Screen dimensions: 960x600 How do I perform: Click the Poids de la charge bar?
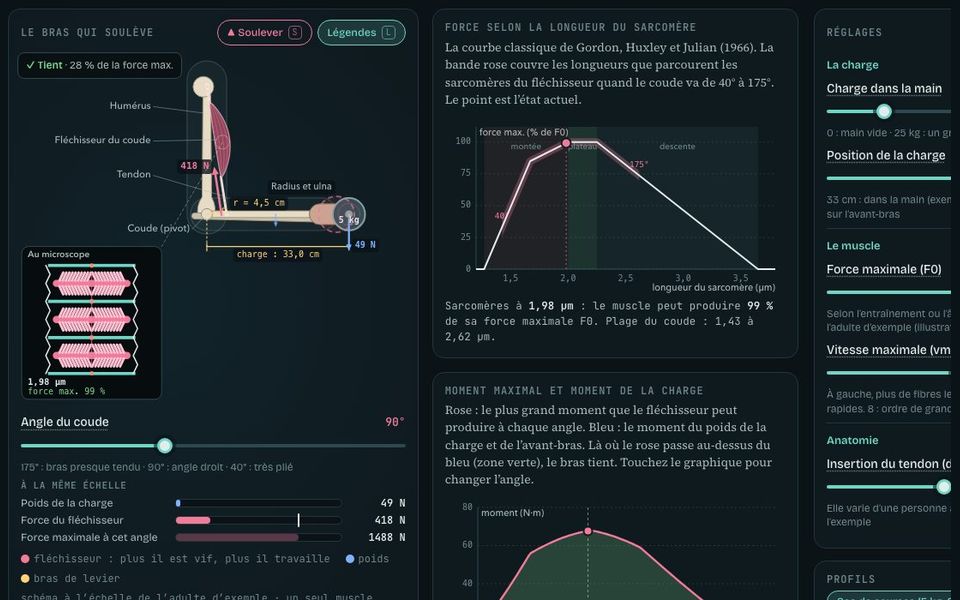pyautogui.click(x=258, y=503)
